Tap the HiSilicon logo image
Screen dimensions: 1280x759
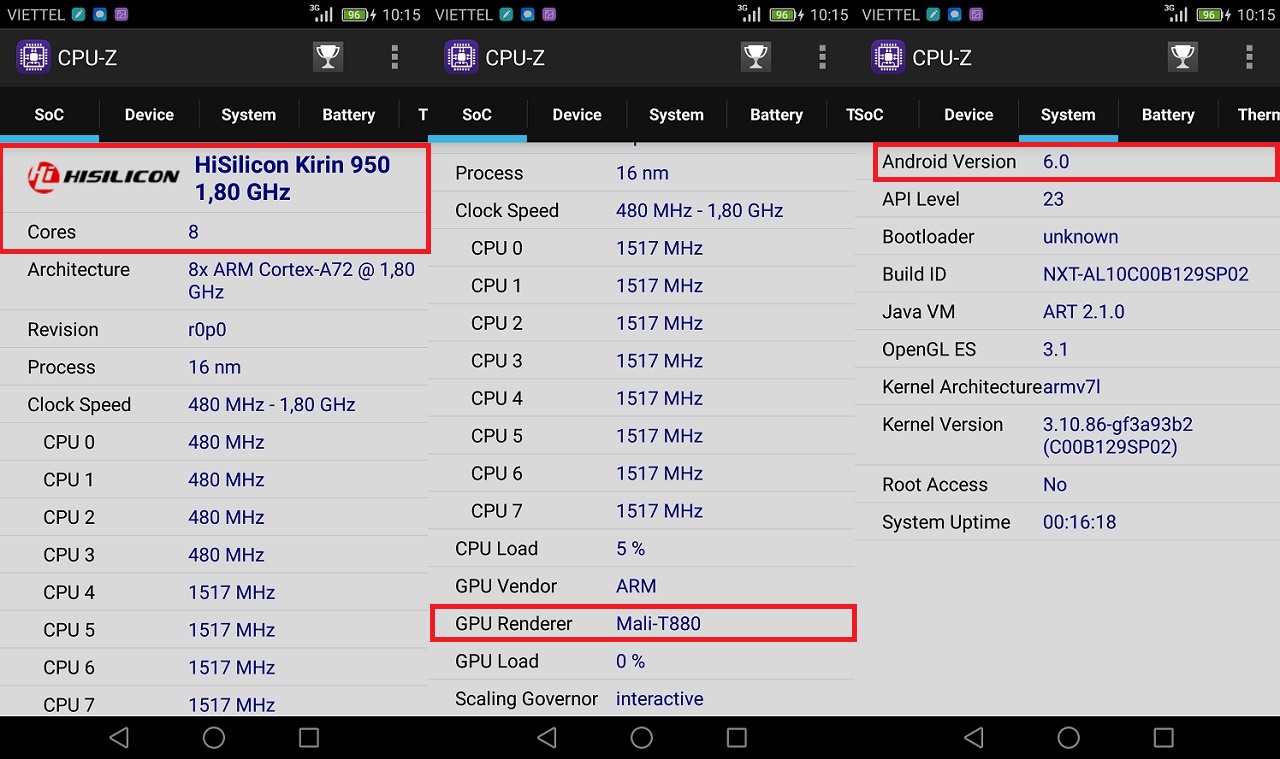coord(103,176)
